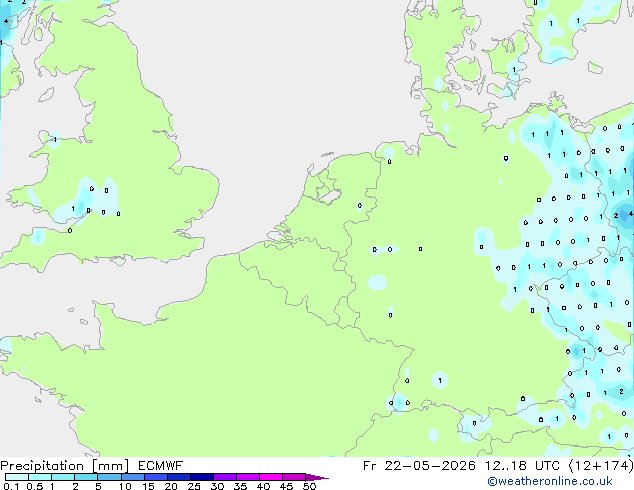The width and height of the screenshot is (634, 490).
Task: Select the 30–35 mm violet legend swatch
Action: (x=225, y=477)
